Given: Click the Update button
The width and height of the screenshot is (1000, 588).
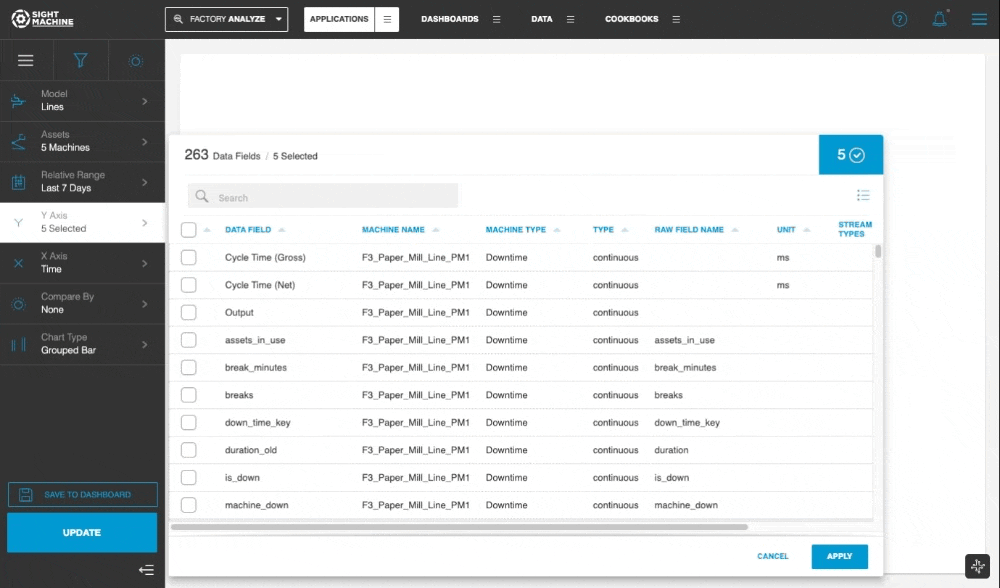Looking at the screenshot, I should [x=82, y=533].
